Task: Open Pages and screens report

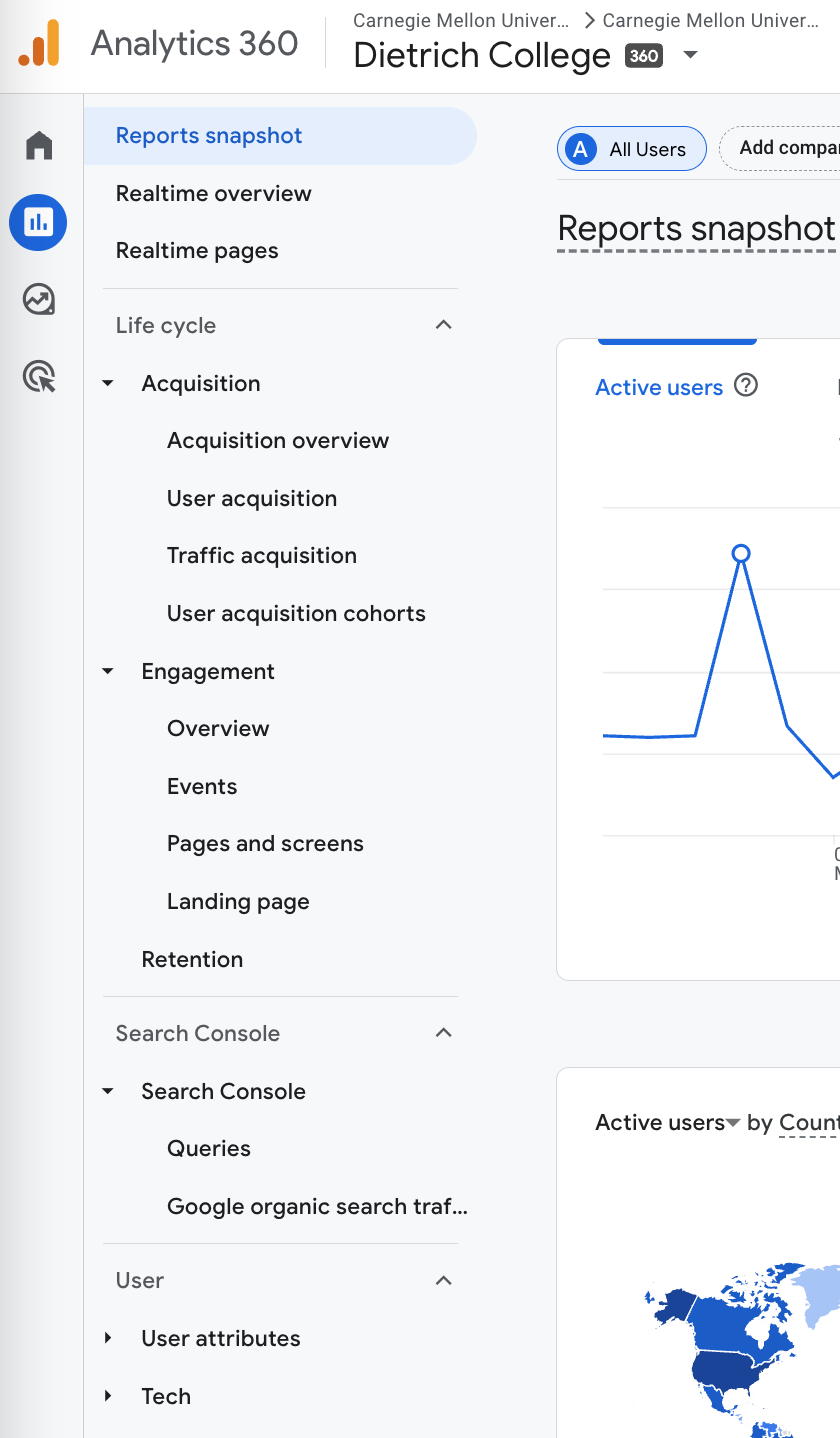Action: [265, 844]
